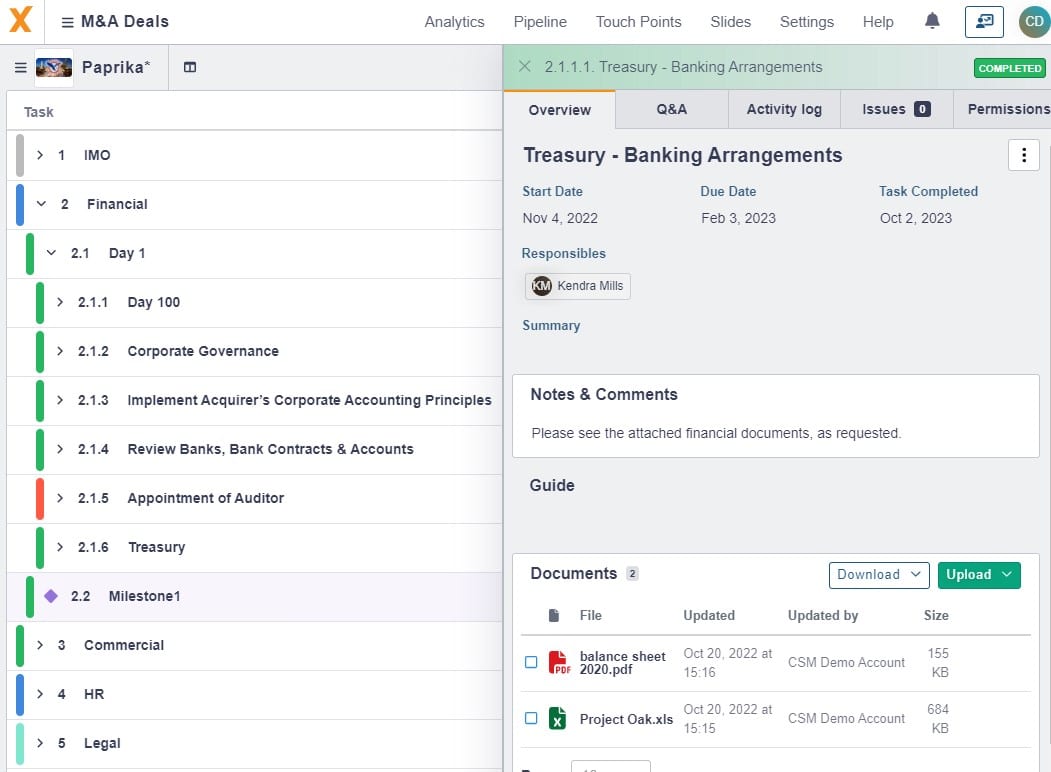Click the notification bell icon

932,21
